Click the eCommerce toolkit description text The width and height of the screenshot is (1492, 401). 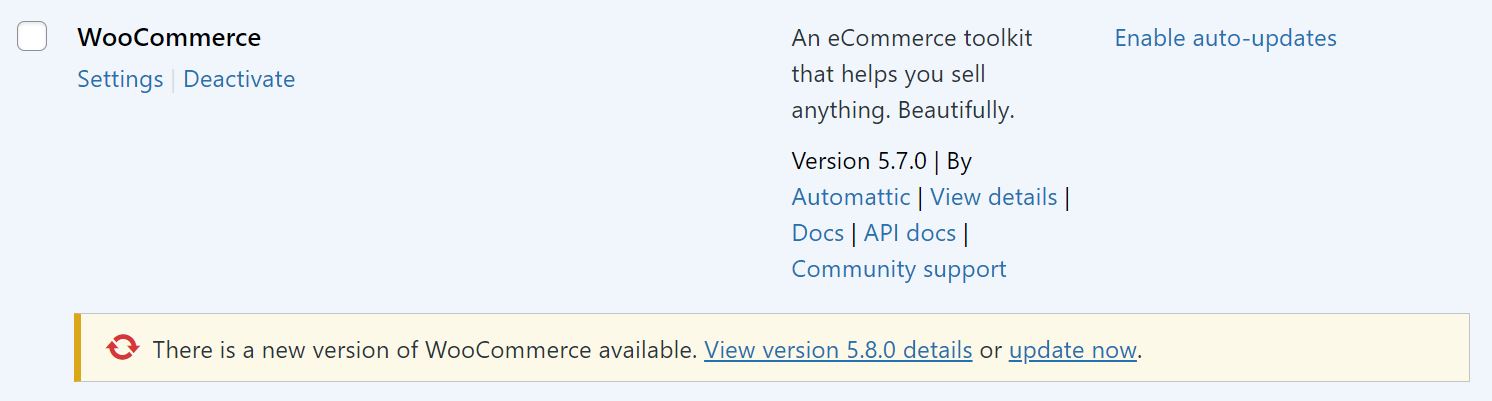[911, 74]
